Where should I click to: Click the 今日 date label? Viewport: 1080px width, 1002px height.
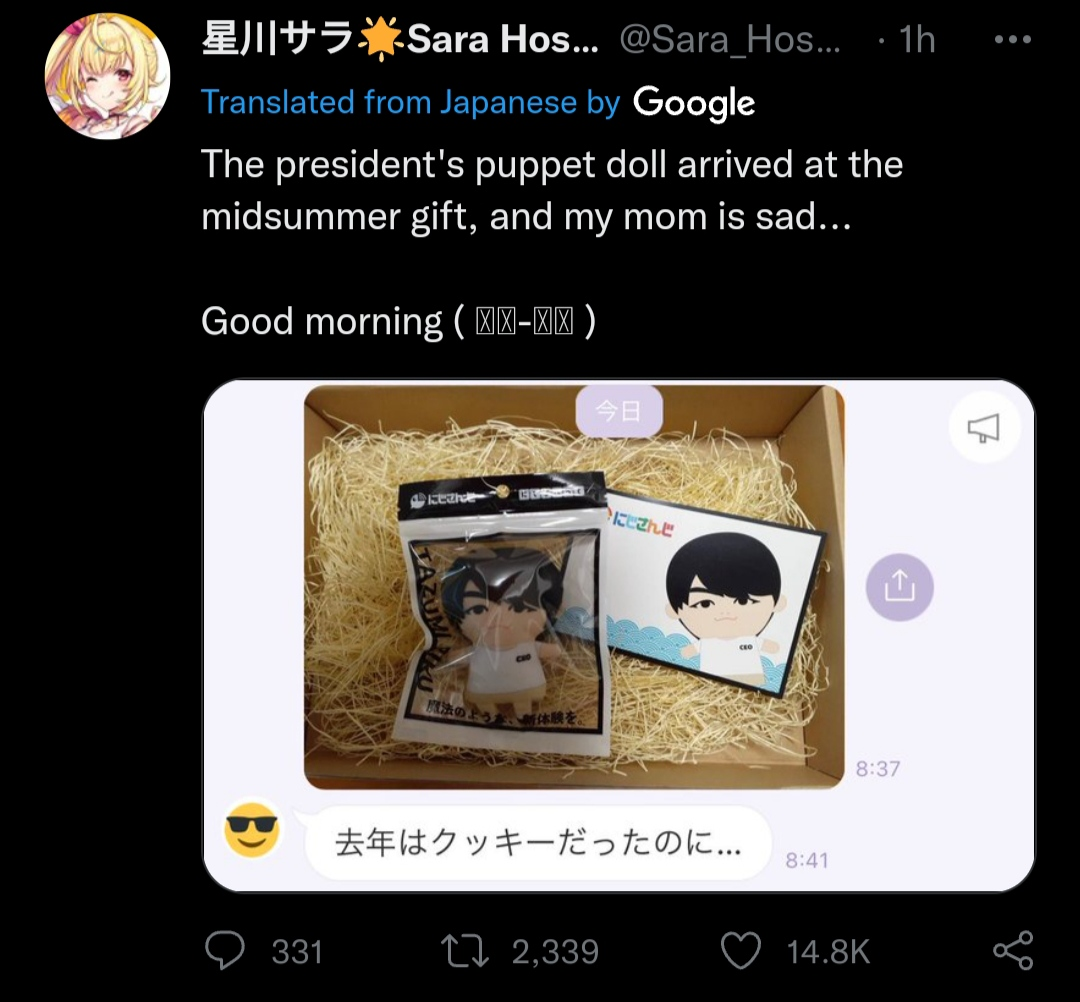(619, 411)
